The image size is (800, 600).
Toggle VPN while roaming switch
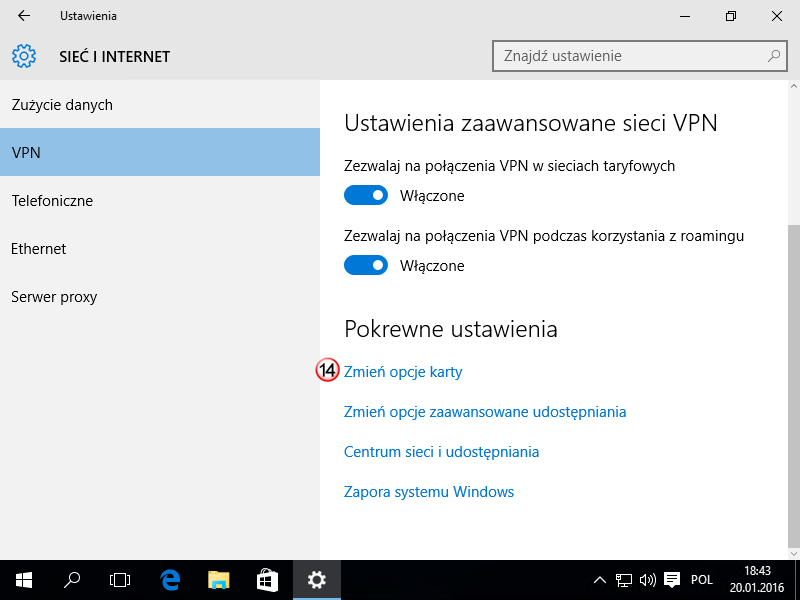click(x=366, y=265)
